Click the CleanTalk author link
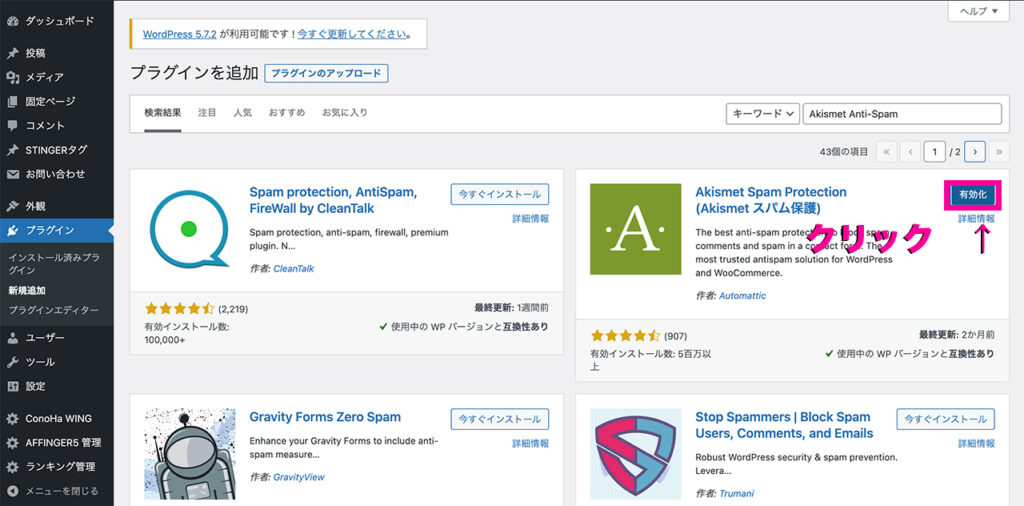 pyautogui.click(x=293, y=268)
